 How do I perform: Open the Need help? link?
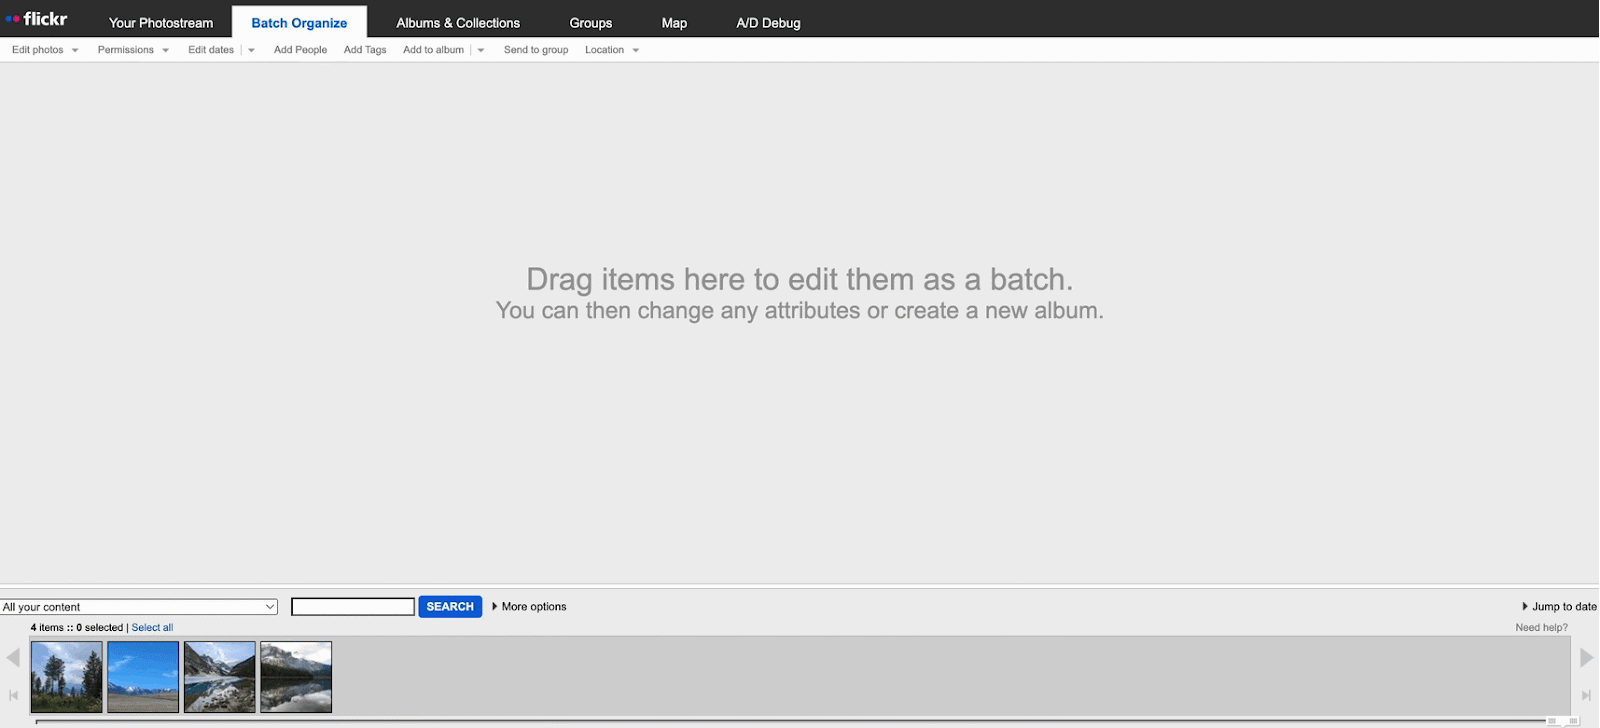point(1541,628)
